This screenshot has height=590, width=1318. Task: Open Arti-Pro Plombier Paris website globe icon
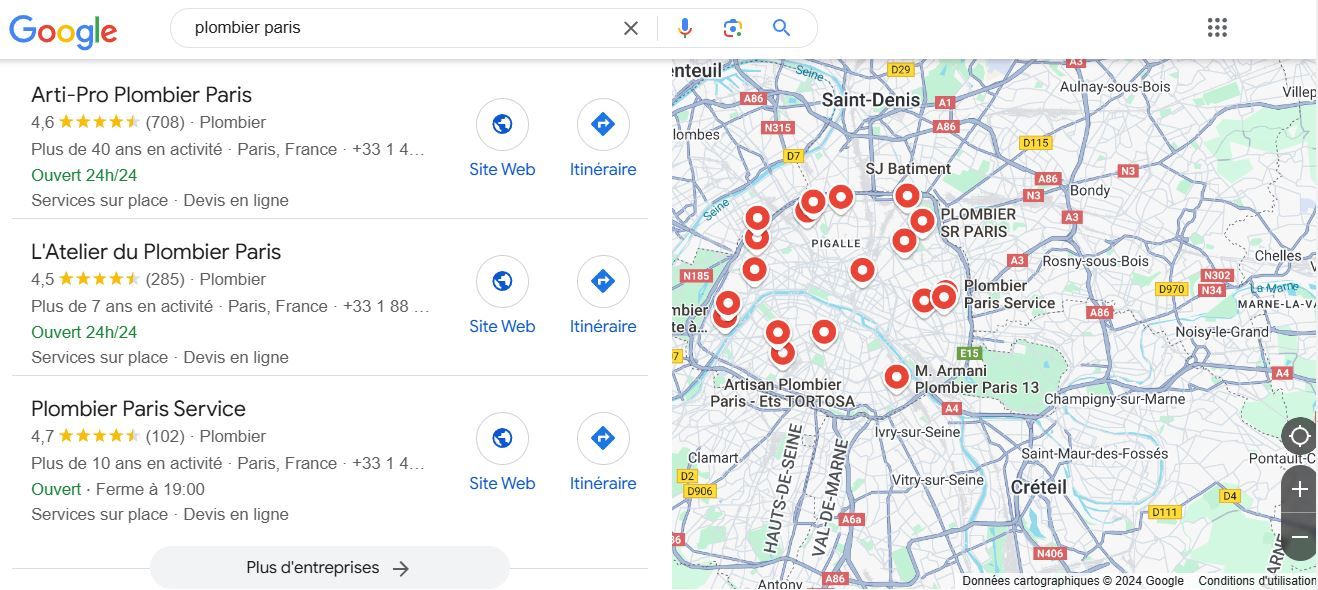tap(502, 124)
